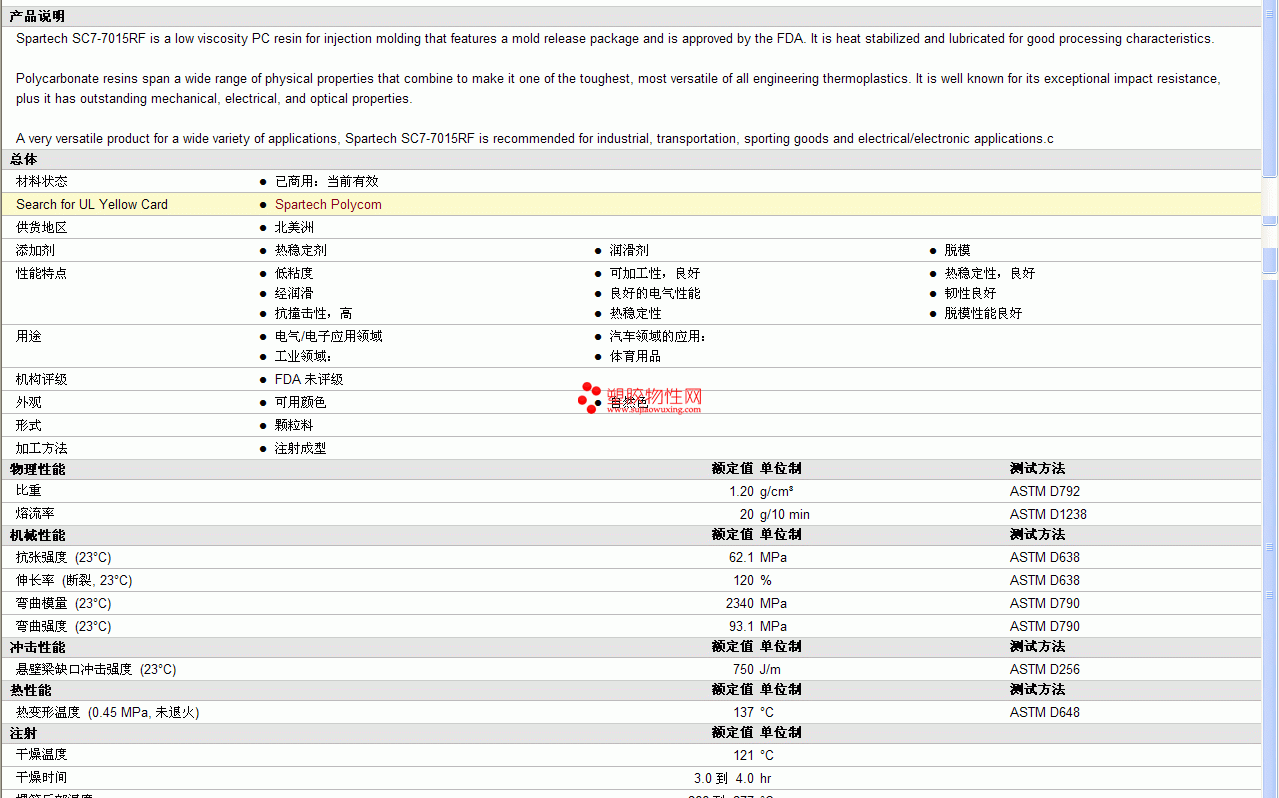Select the 外观 row label
The image size is (1279, 798).
[x=29, y=402]
